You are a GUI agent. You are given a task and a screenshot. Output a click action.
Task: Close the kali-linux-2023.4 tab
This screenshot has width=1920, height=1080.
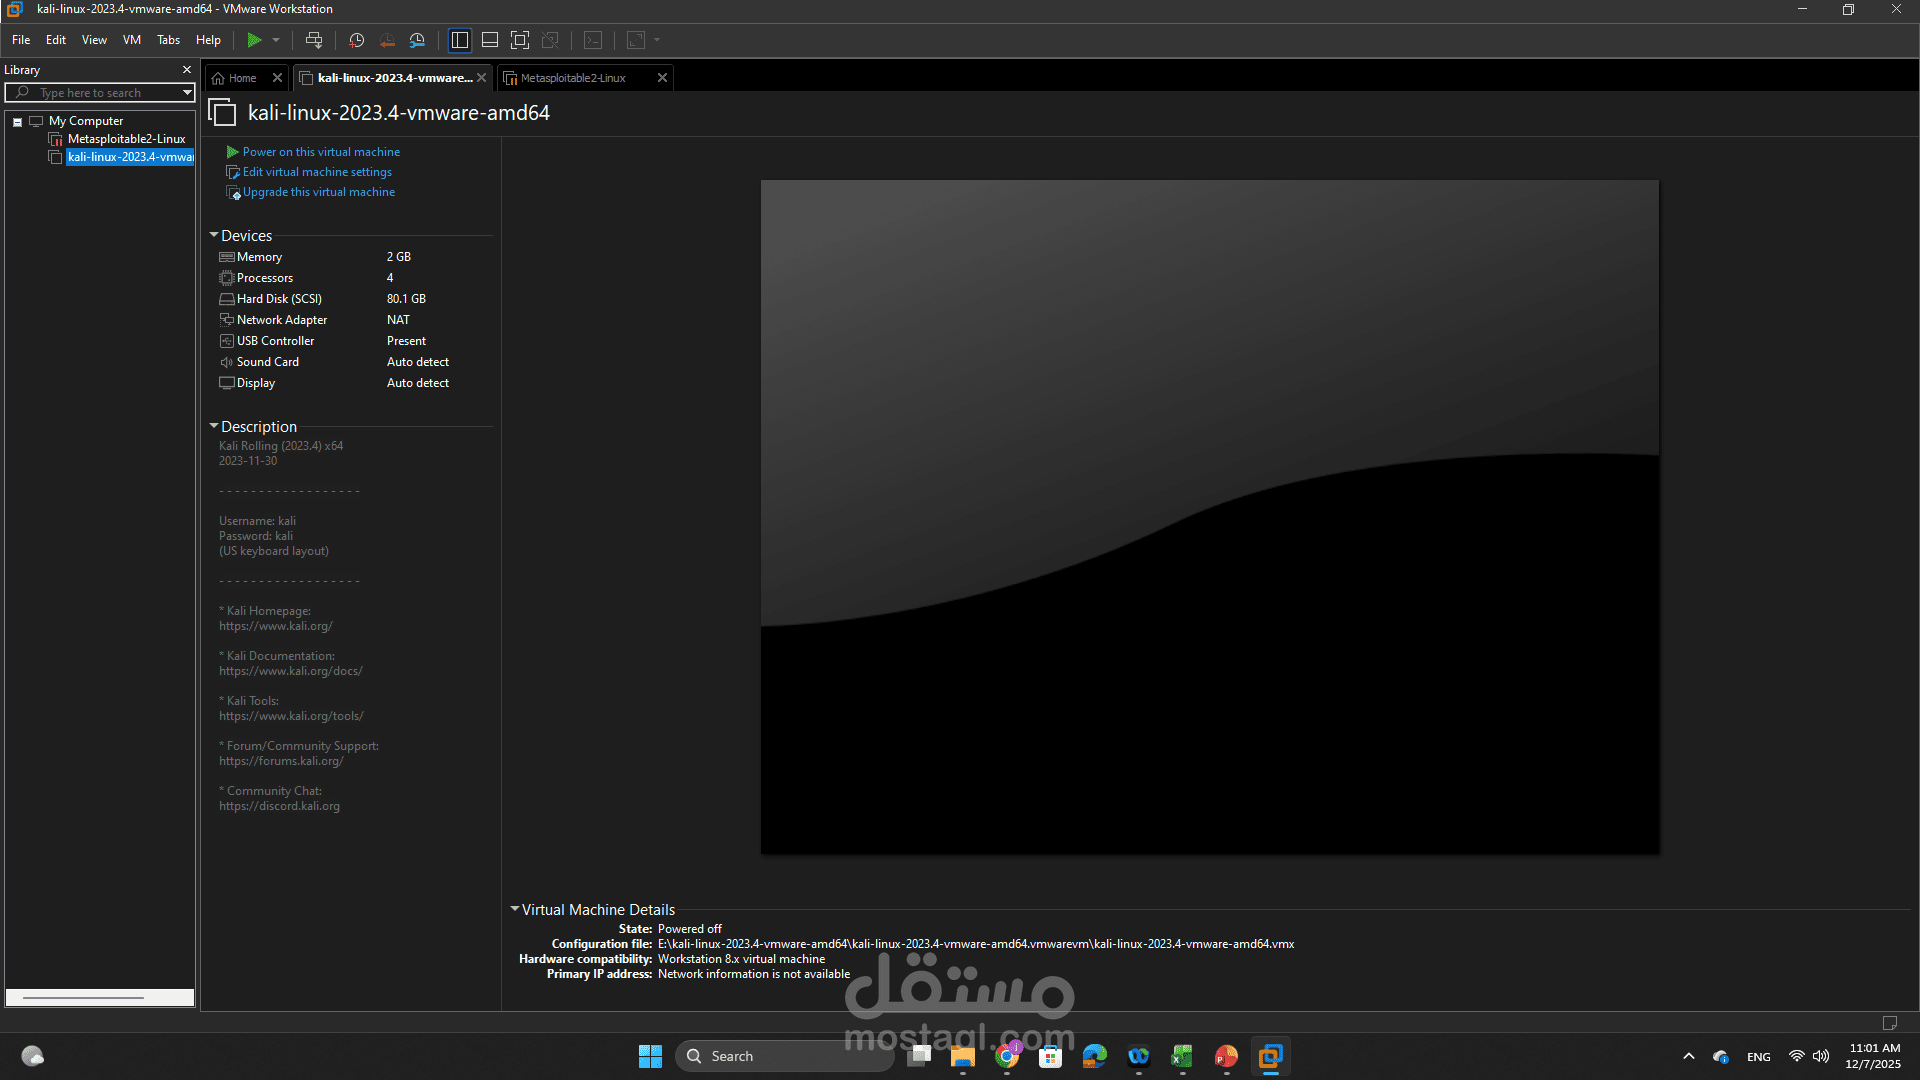[x=482, y=78]
